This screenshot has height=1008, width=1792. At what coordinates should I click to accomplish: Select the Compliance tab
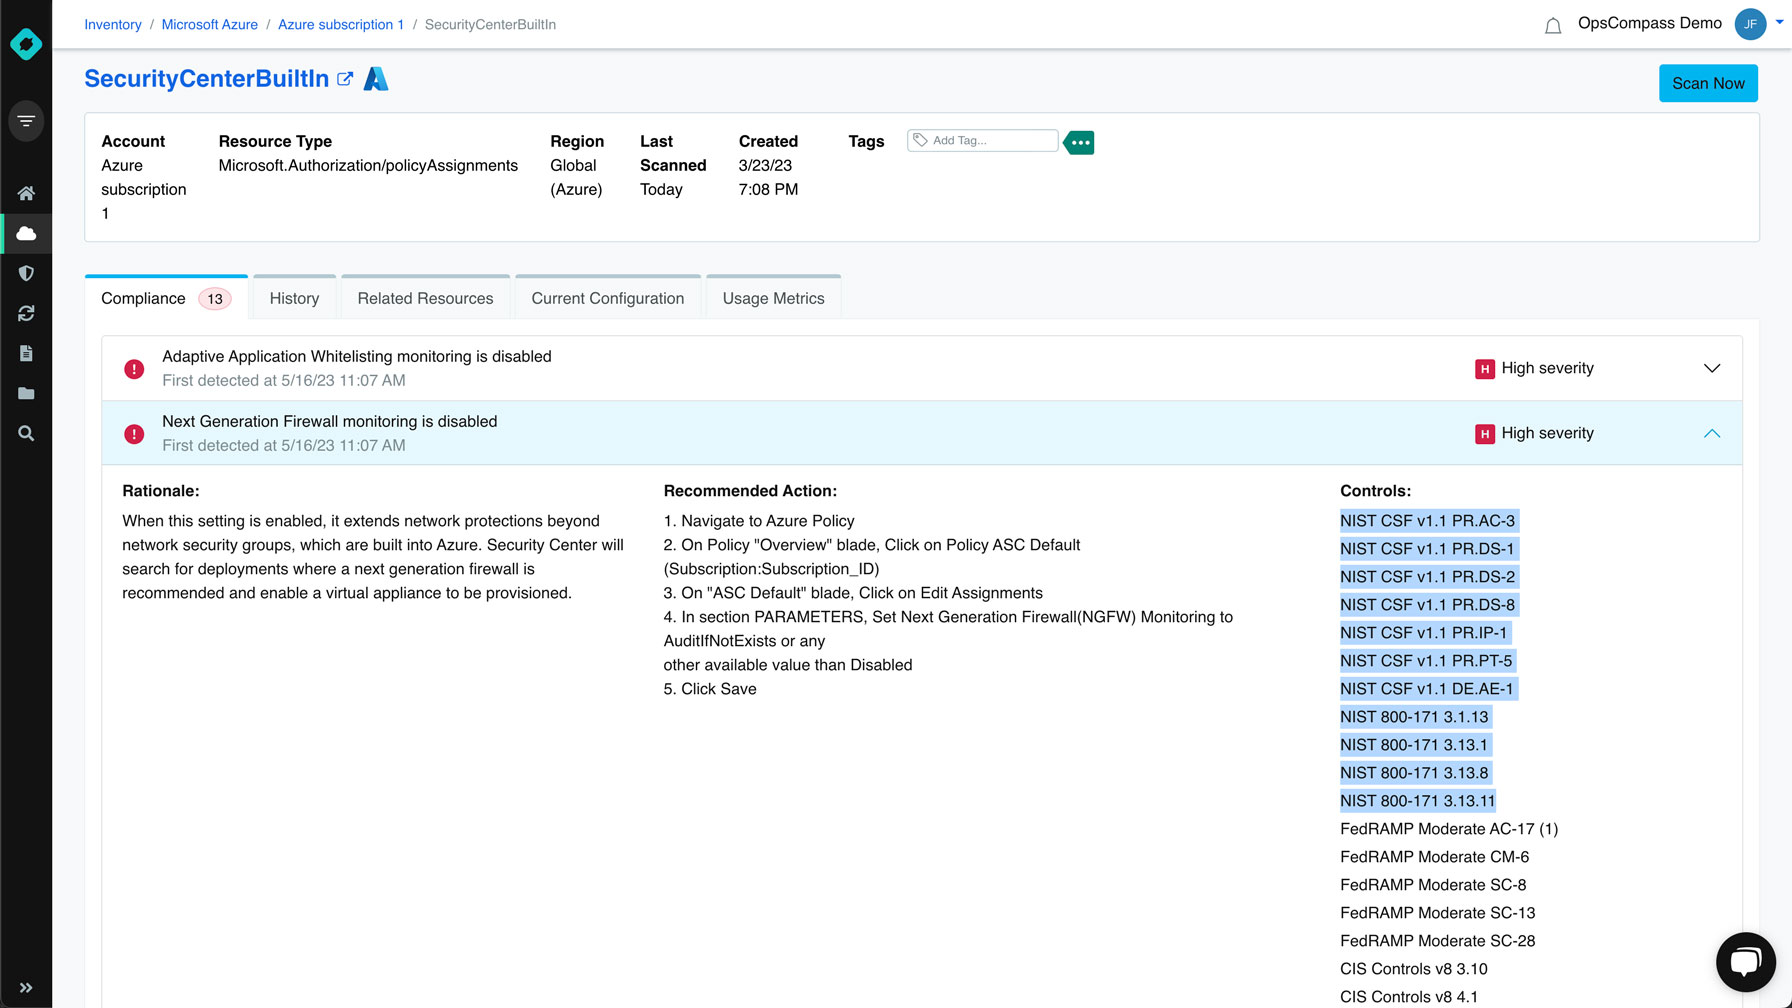point(166,298)
